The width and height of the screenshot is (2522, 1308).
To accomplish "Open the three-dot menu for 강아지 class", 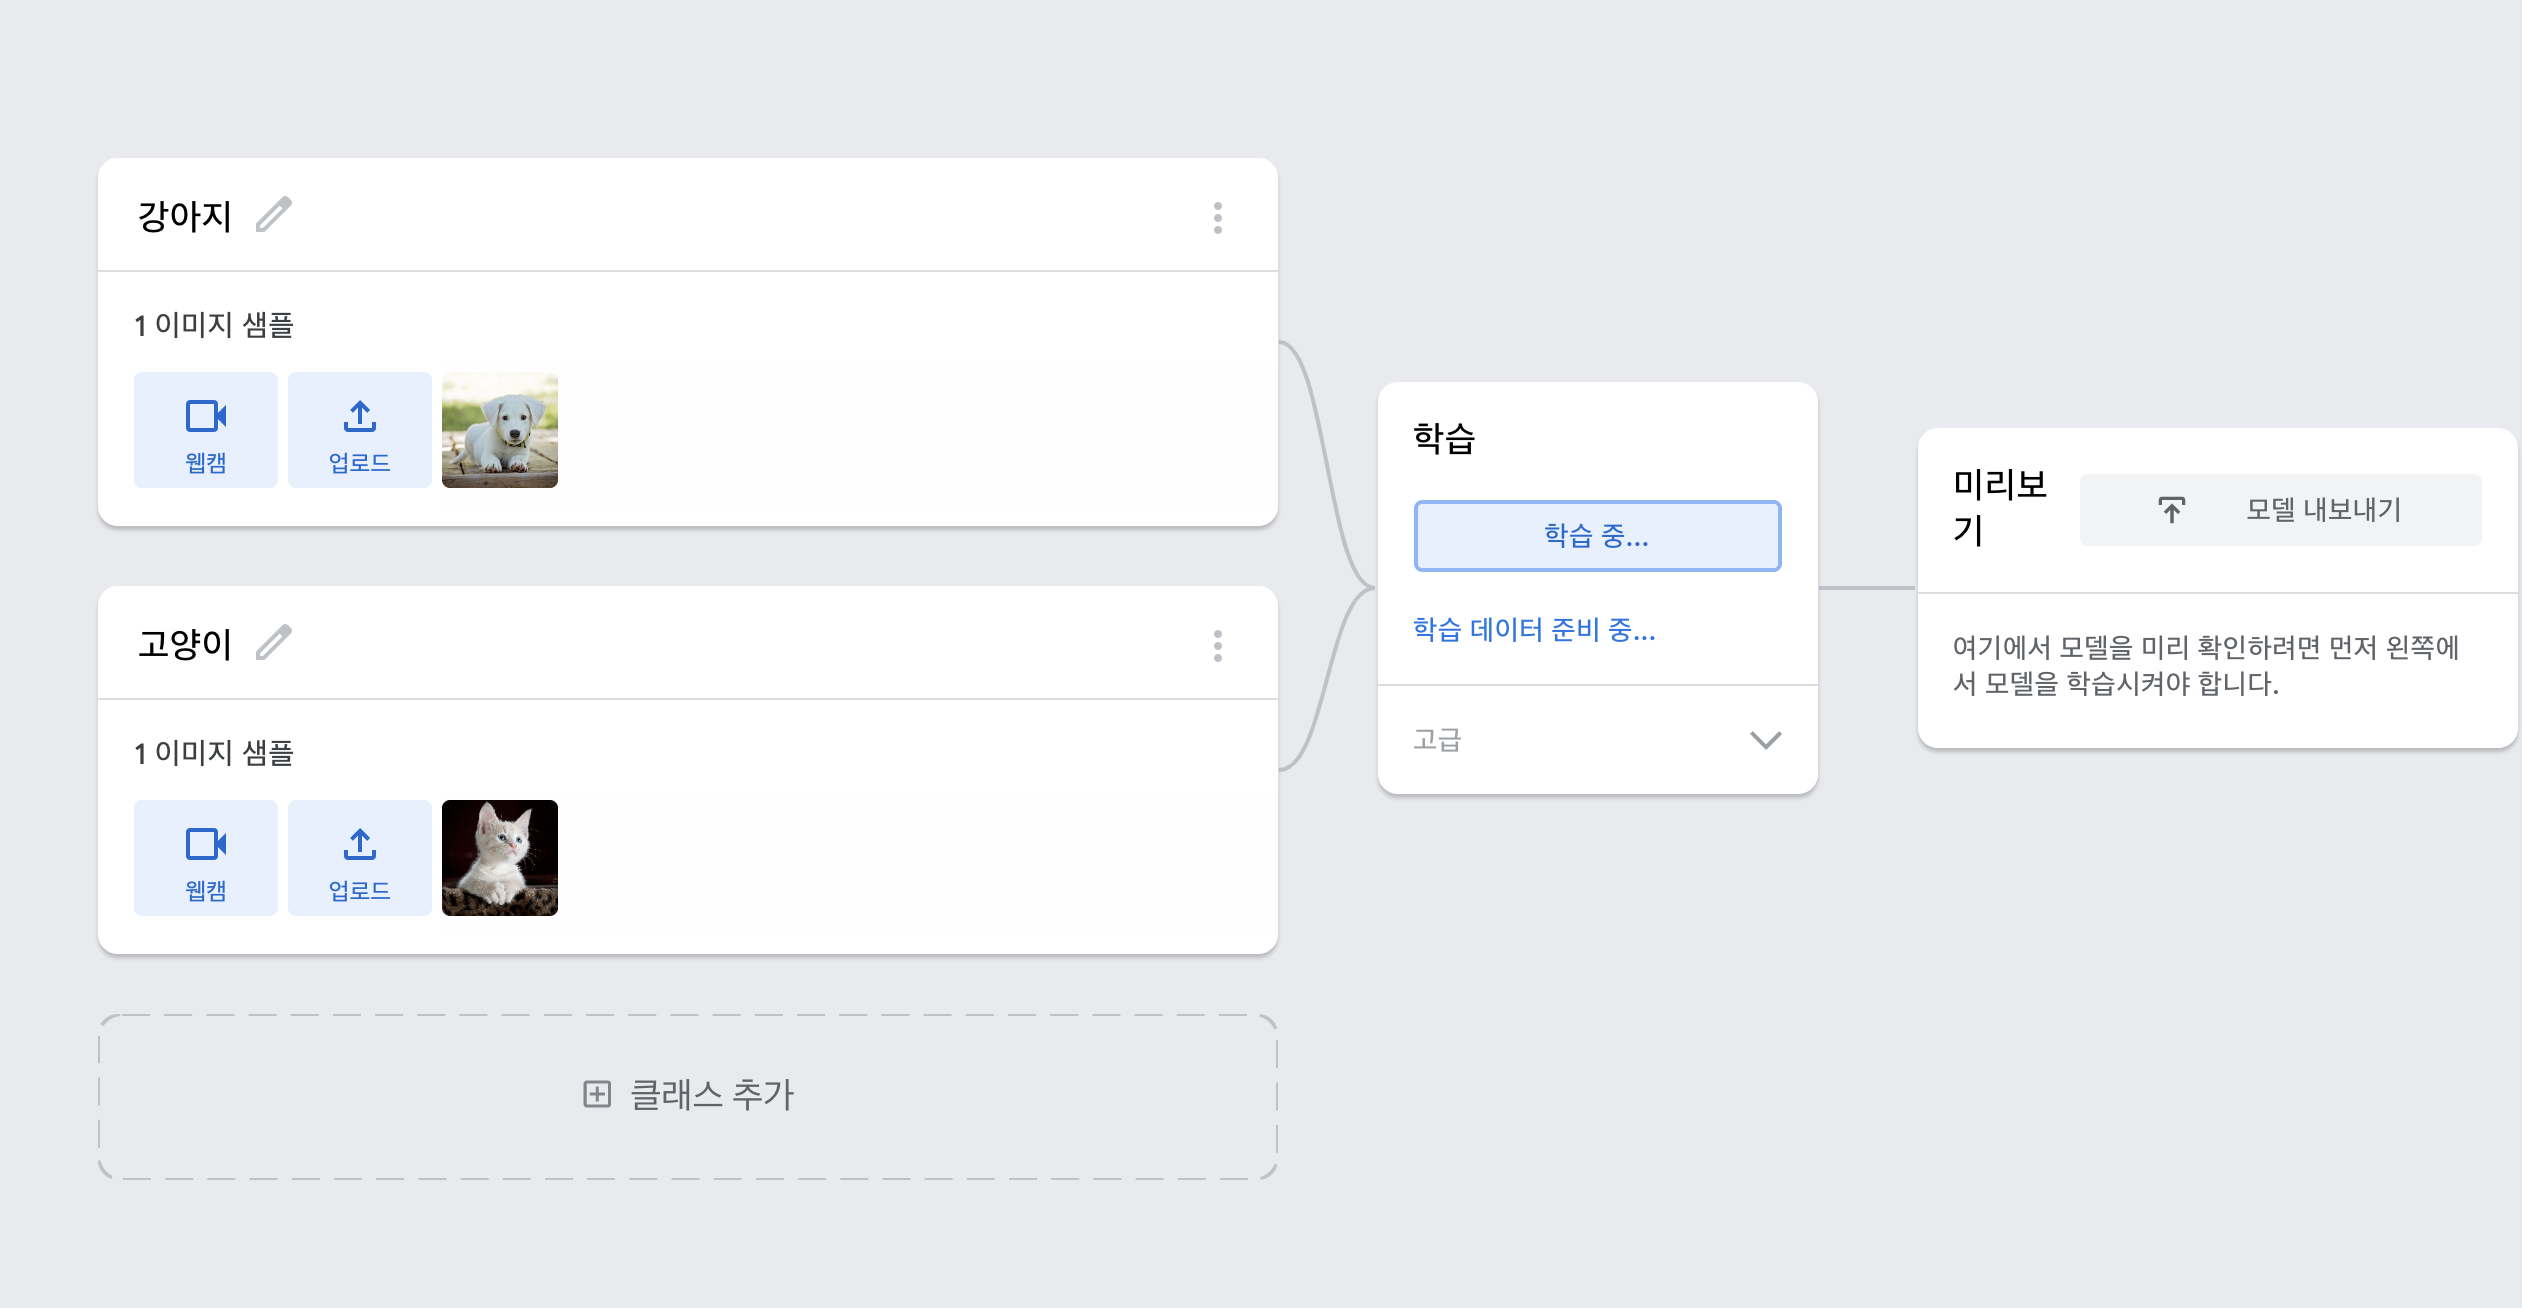I will [1217, 217].
